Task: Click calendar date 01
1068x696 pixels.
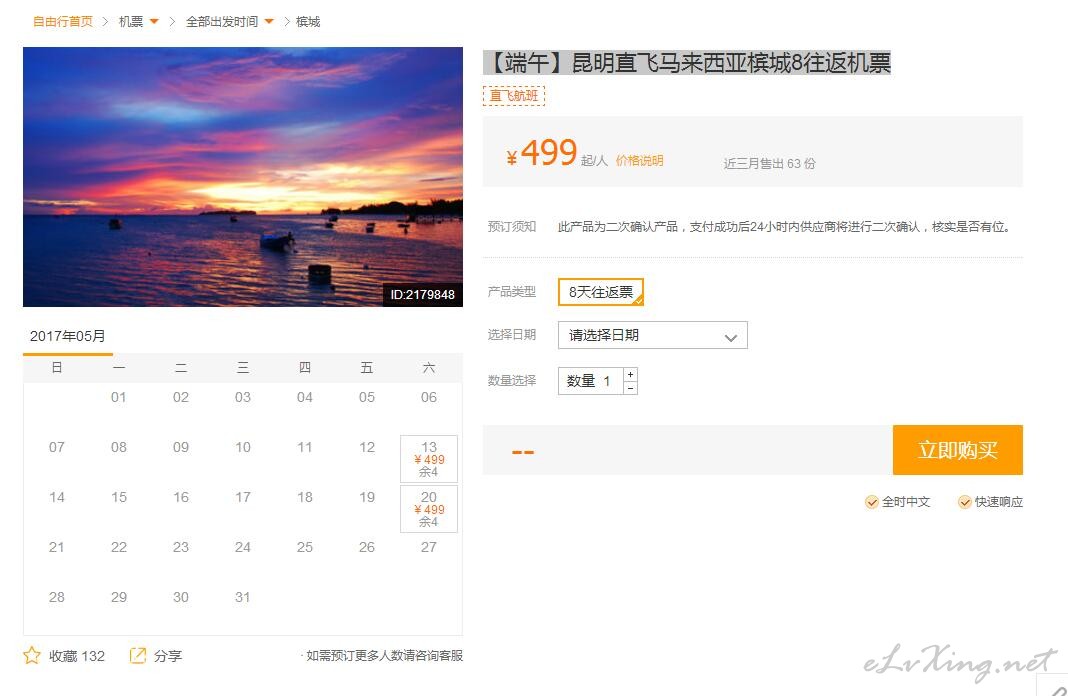Action: click(119, 397)
